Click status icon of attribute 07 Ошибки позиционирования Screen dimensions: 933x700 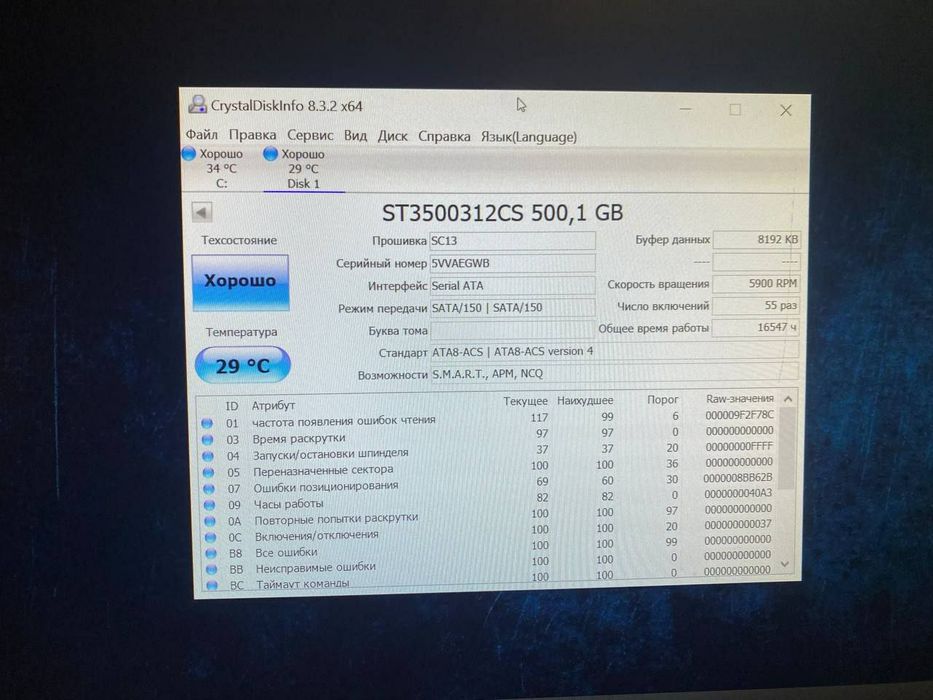coord(209,489)
